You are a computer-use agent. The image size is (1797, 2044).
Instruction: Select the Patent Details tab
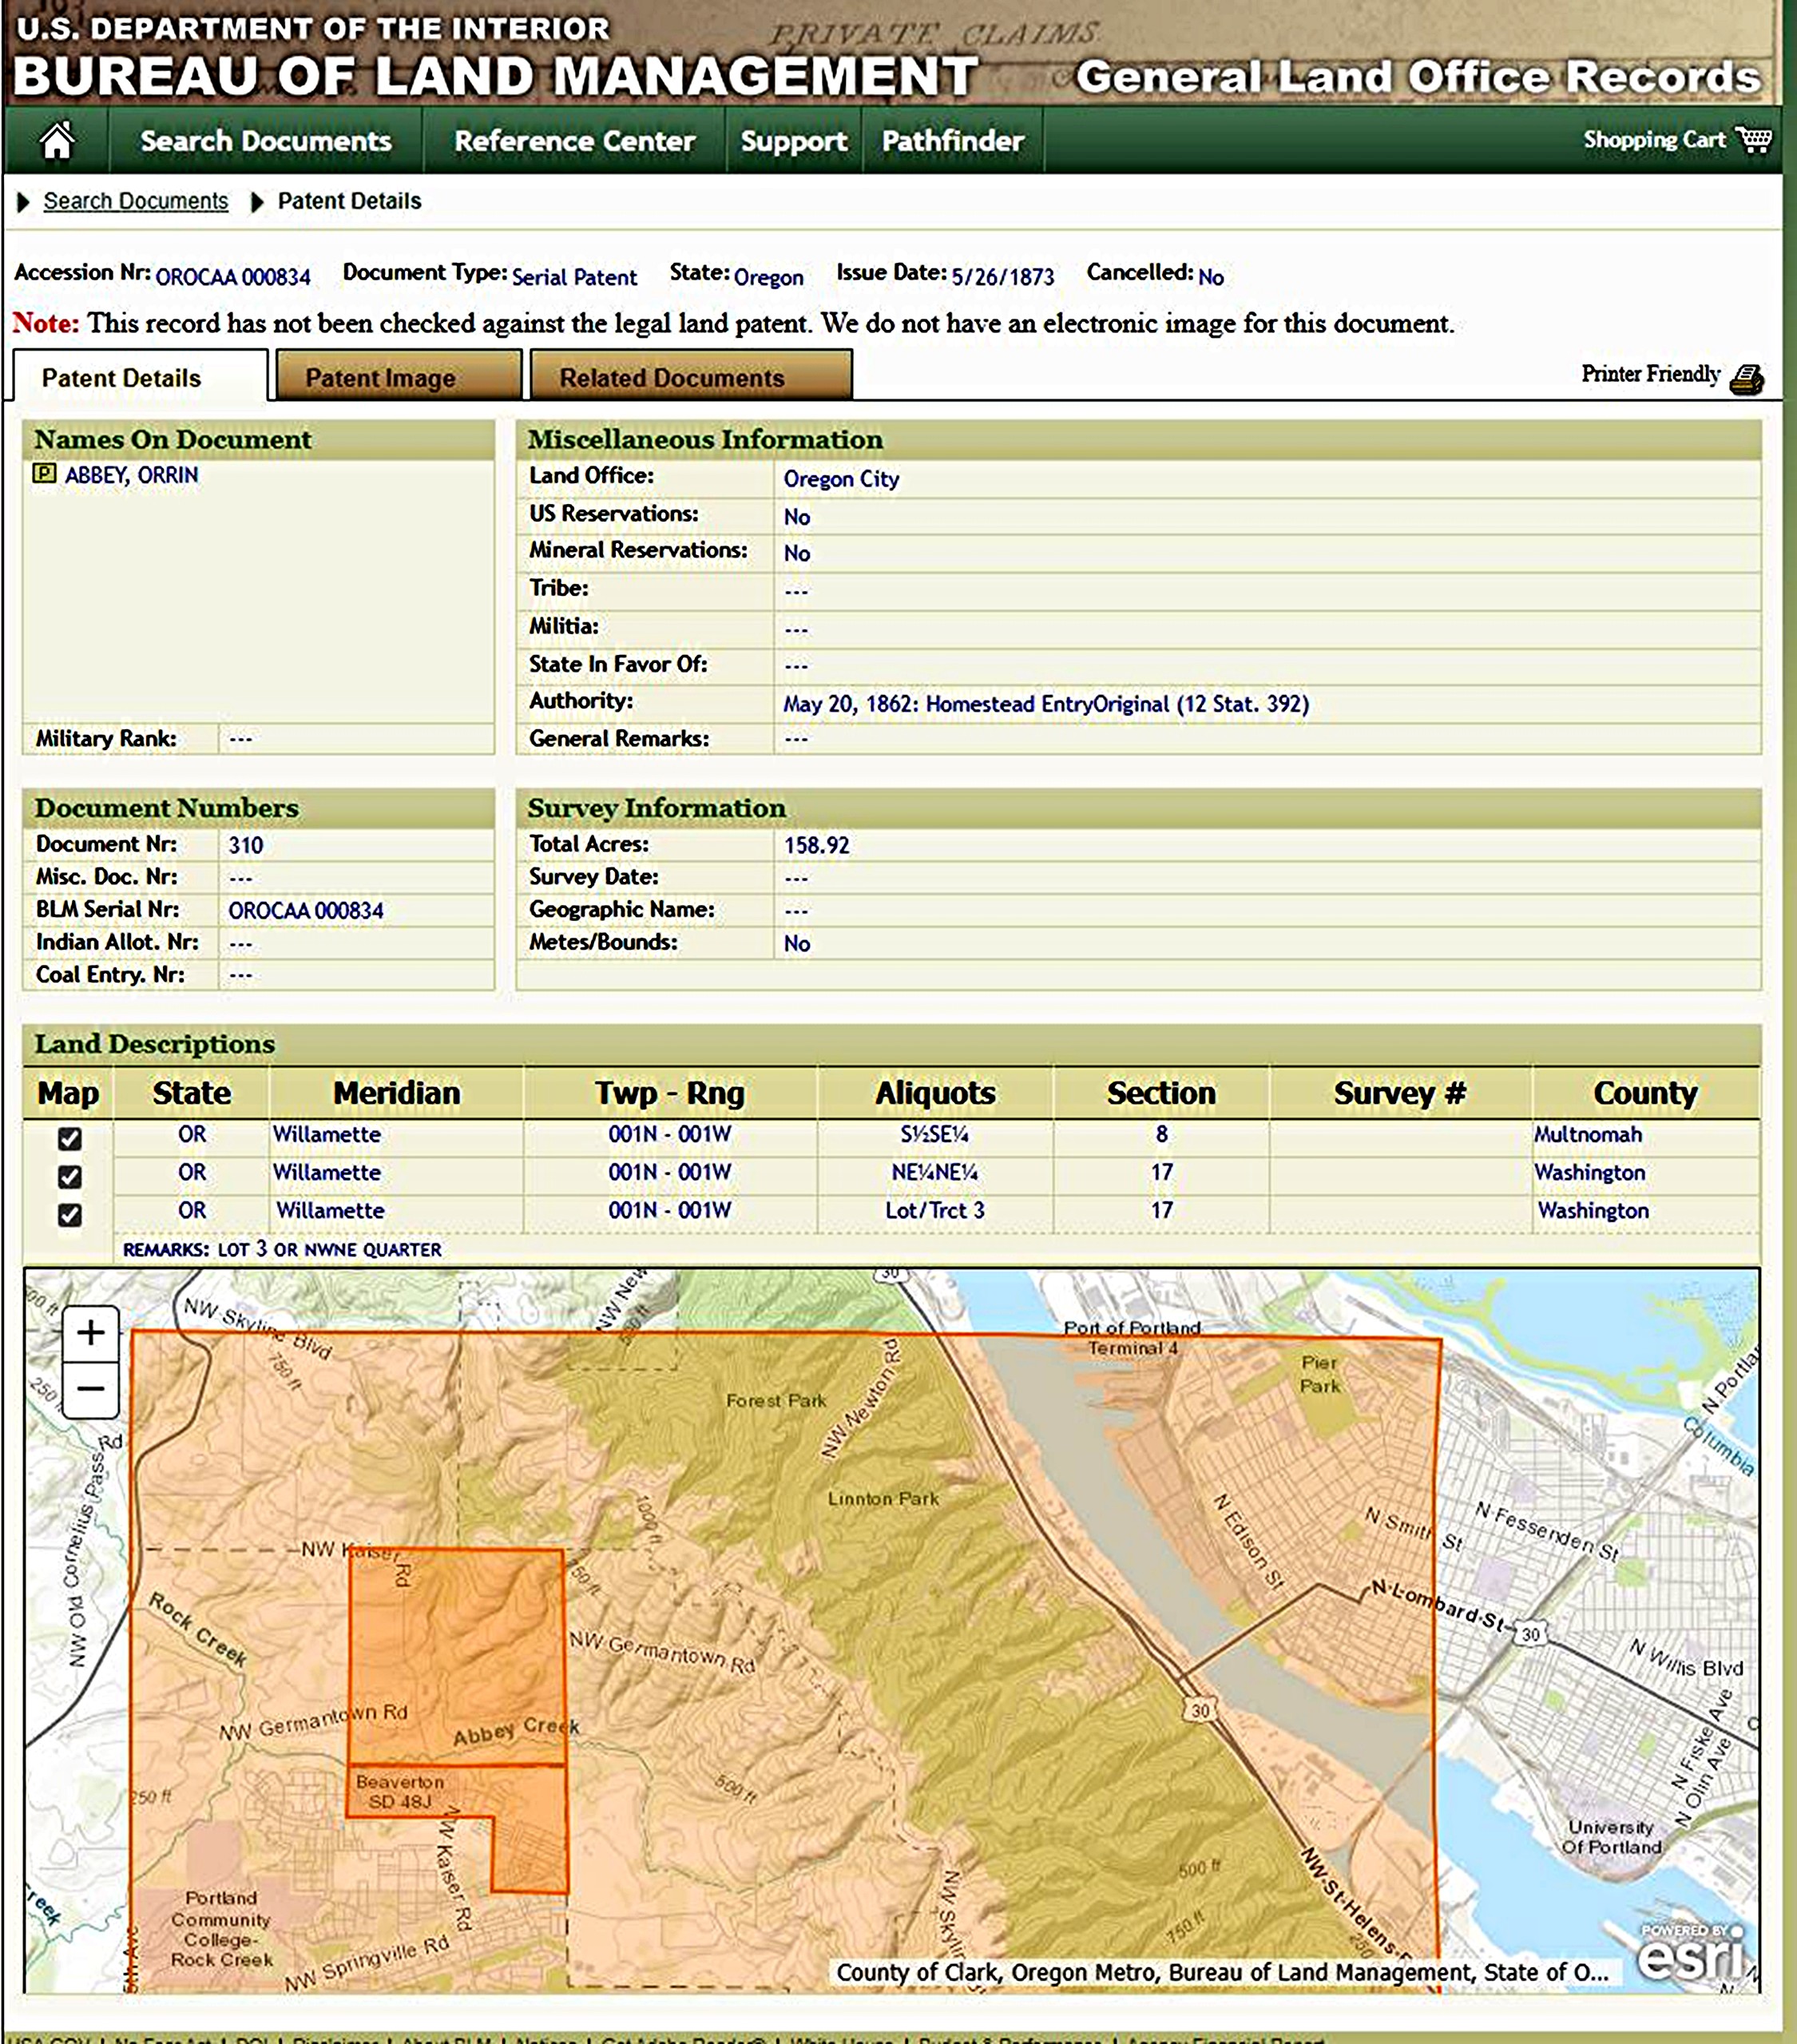click(x=141, y=377)
